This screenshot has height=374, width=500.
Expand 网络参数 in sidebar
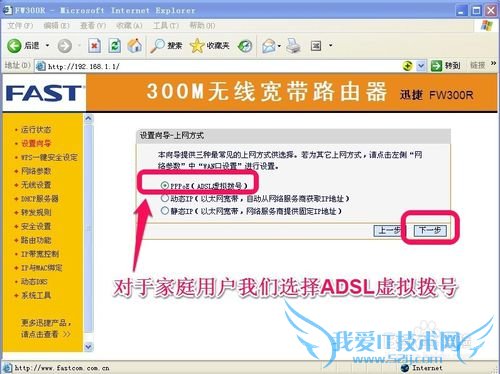[x=36, y=171]
